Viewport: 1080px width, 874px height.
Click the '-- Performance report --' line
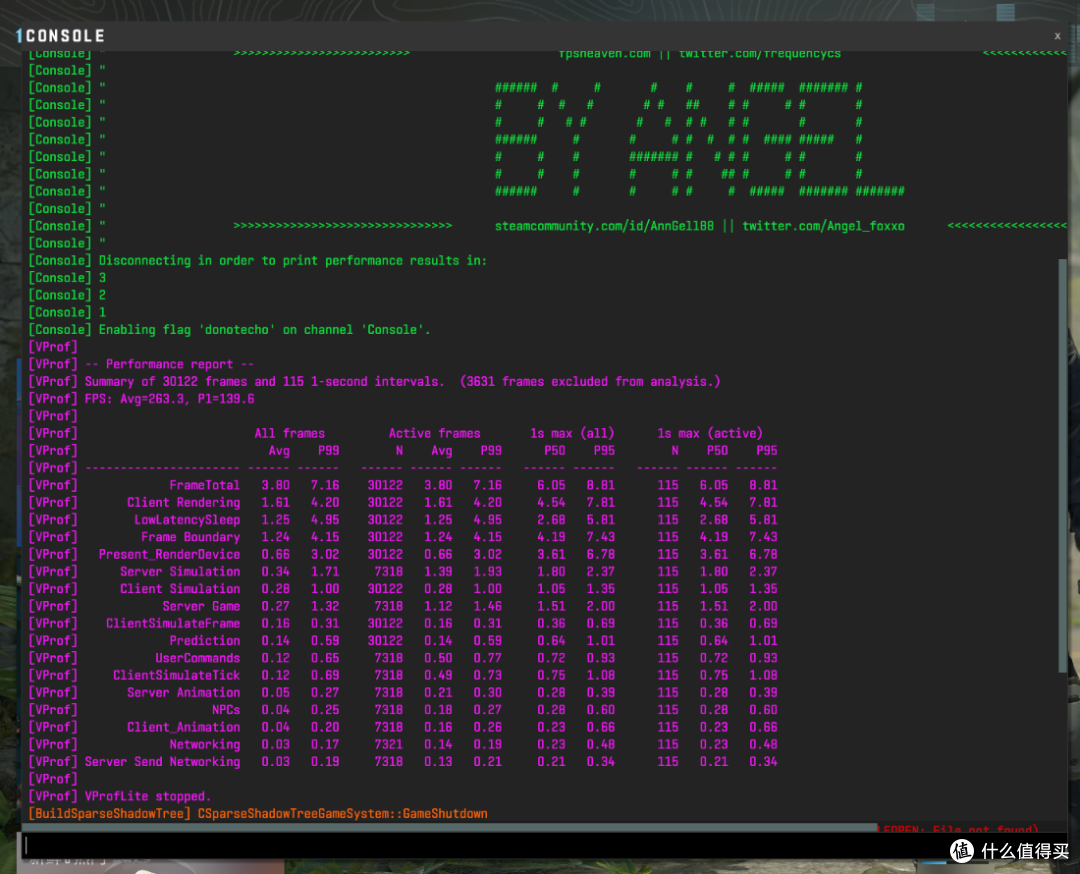169,364
